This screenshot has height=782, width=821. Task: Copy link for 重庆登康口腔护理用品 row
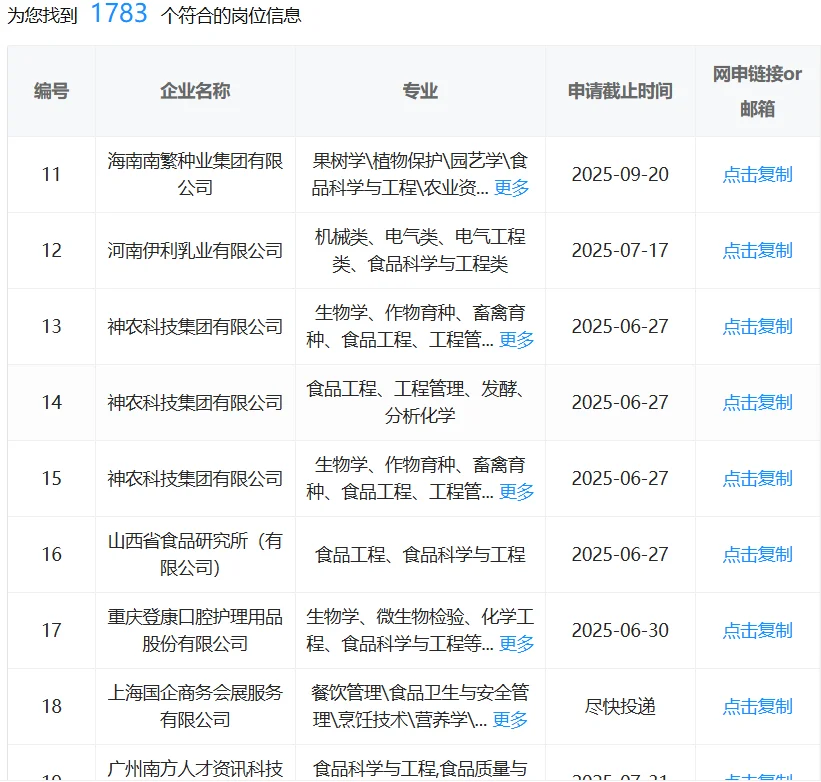757,630
